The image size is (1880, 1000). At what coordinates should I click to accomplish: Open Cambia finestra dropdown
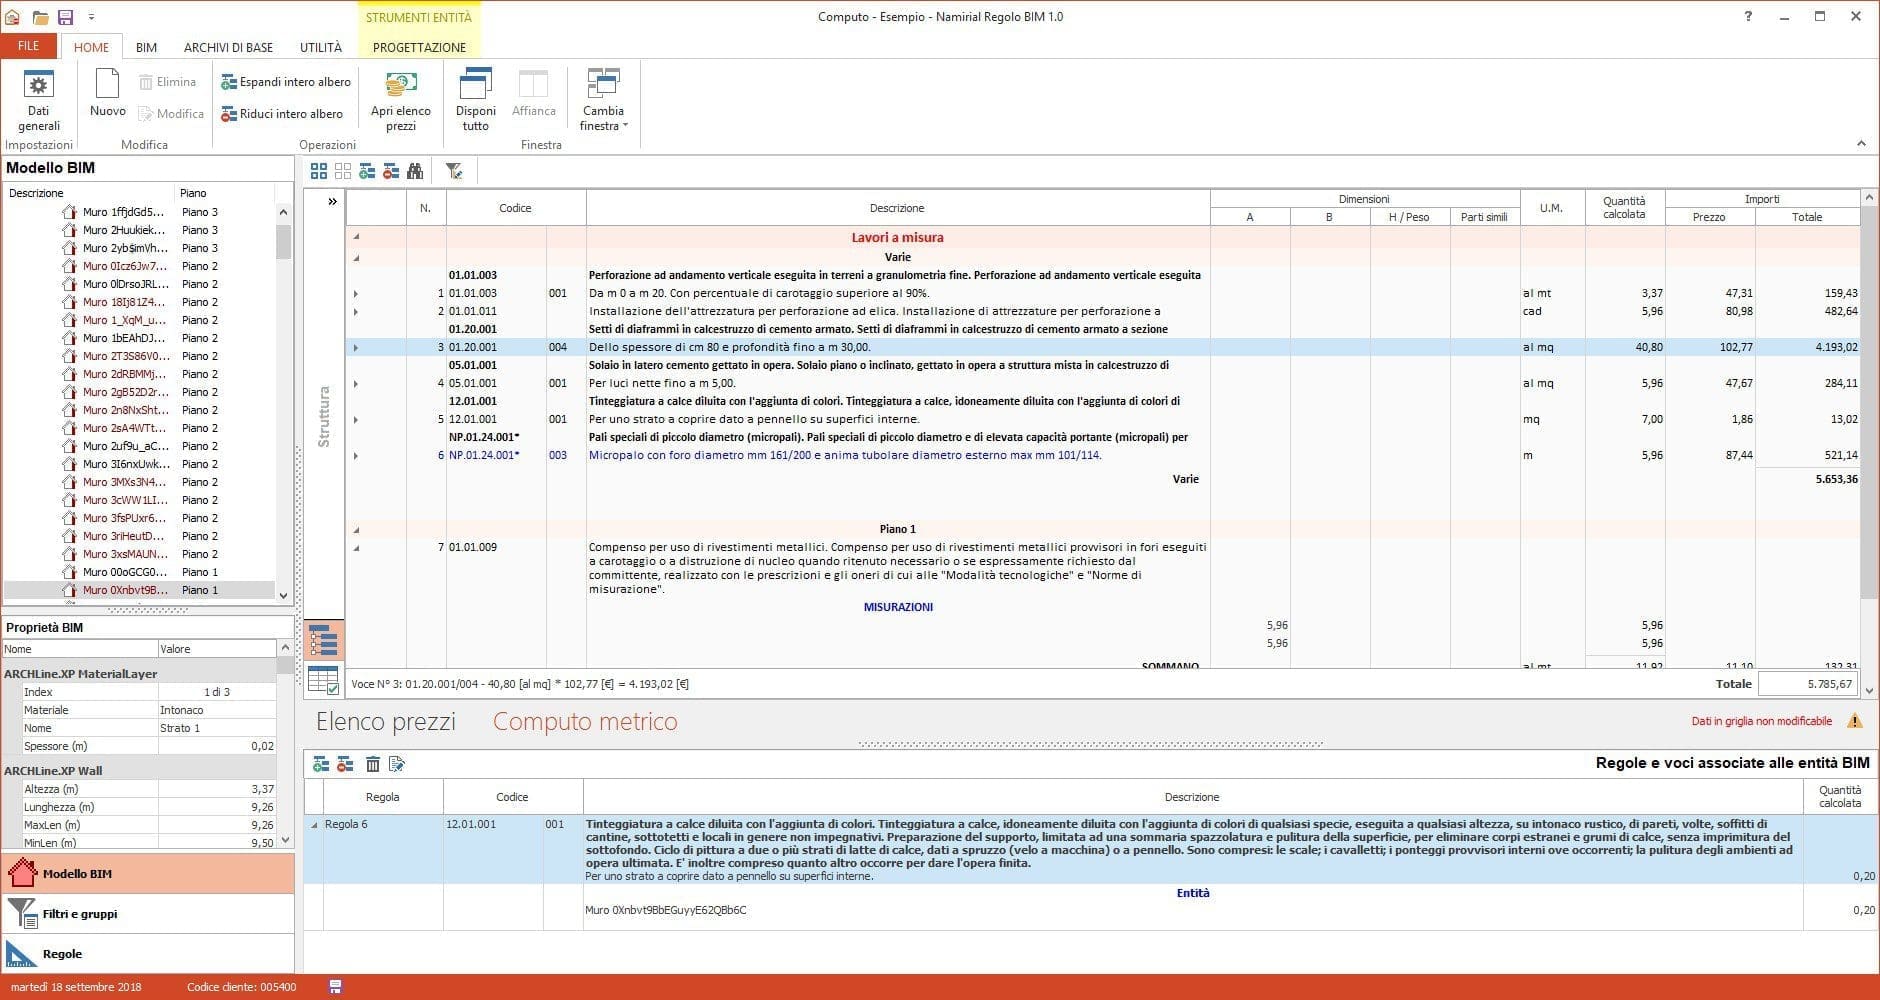[603, 100]
